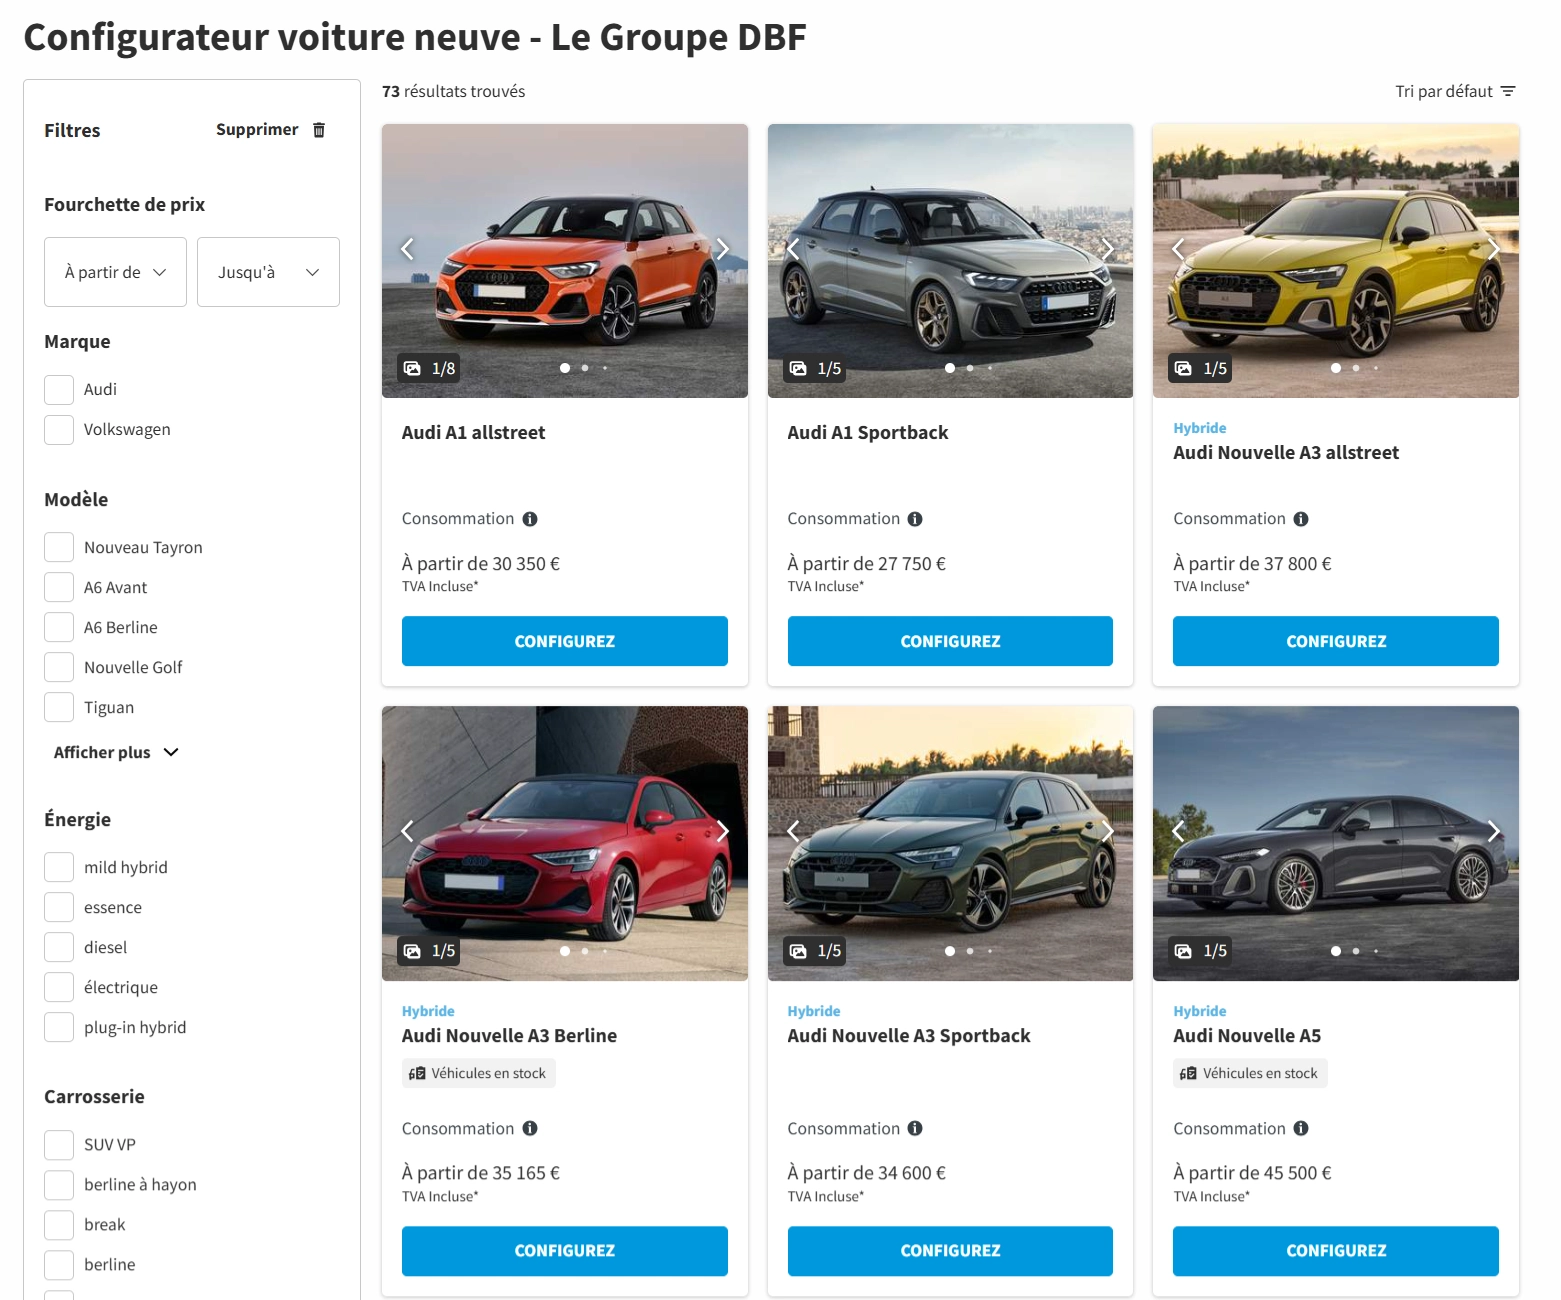Image resolution: width=1561 pixels, height=1300 pixels.
Task: Select the A6 Berline model checkbox
Action: pos(59,628)
